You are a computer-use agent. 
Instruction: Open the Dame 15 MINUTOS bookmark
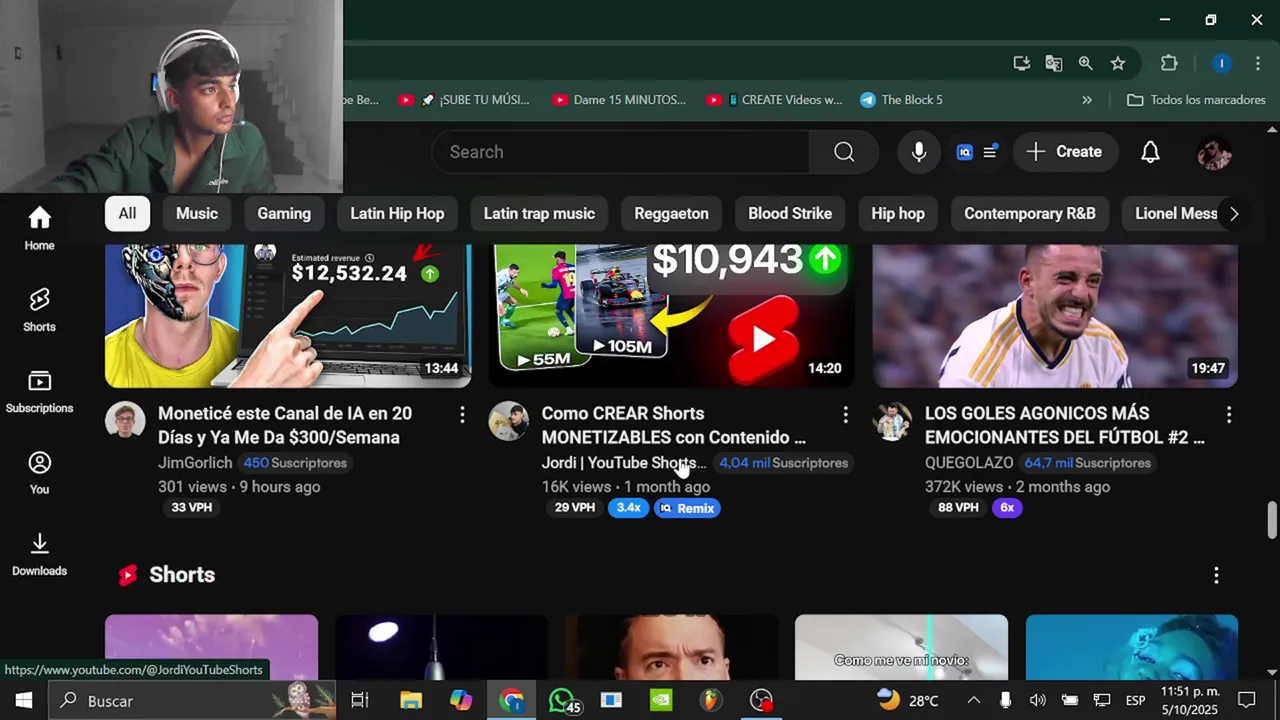click(619, 100)
